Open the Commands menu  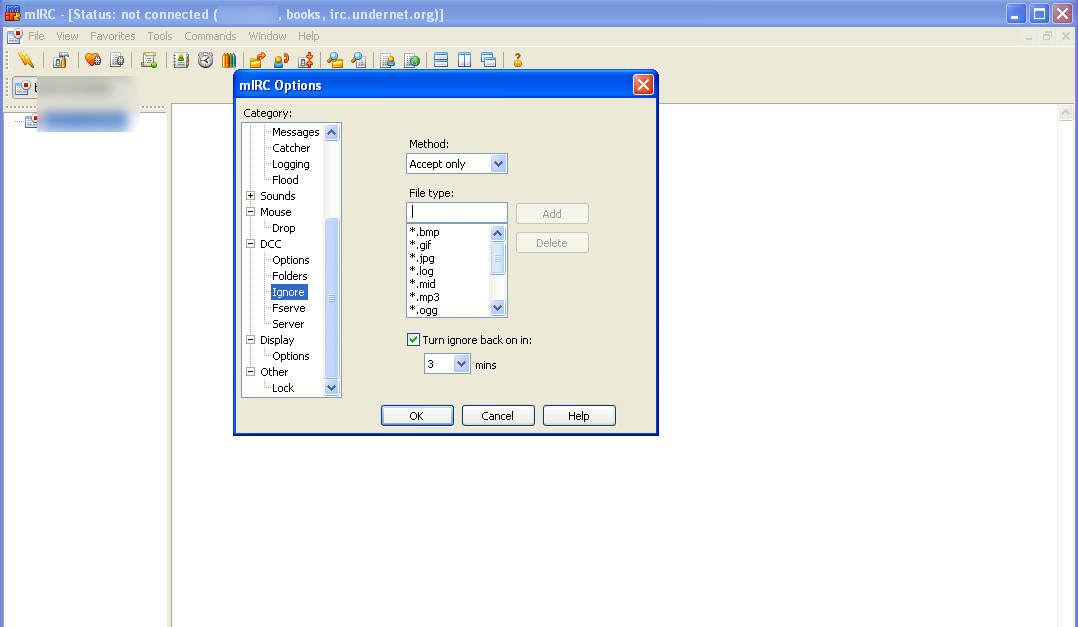[x=210, y=36]
